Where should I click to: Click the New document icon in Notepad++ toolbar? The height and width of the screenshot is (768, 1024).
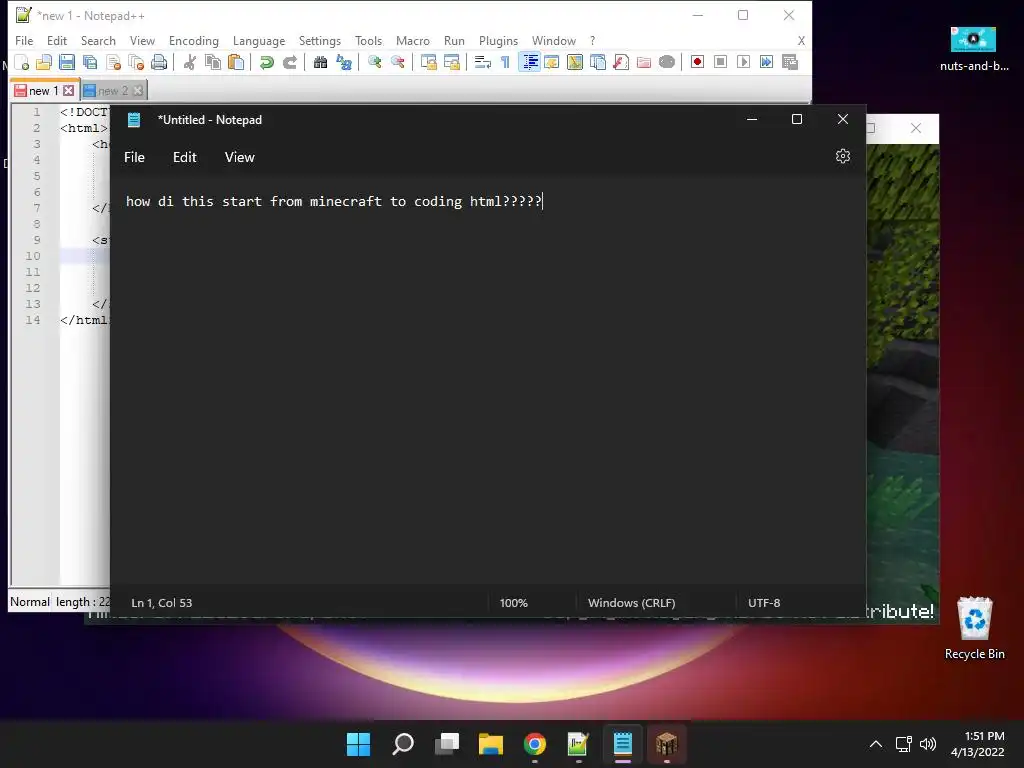(x=22, y=62)
